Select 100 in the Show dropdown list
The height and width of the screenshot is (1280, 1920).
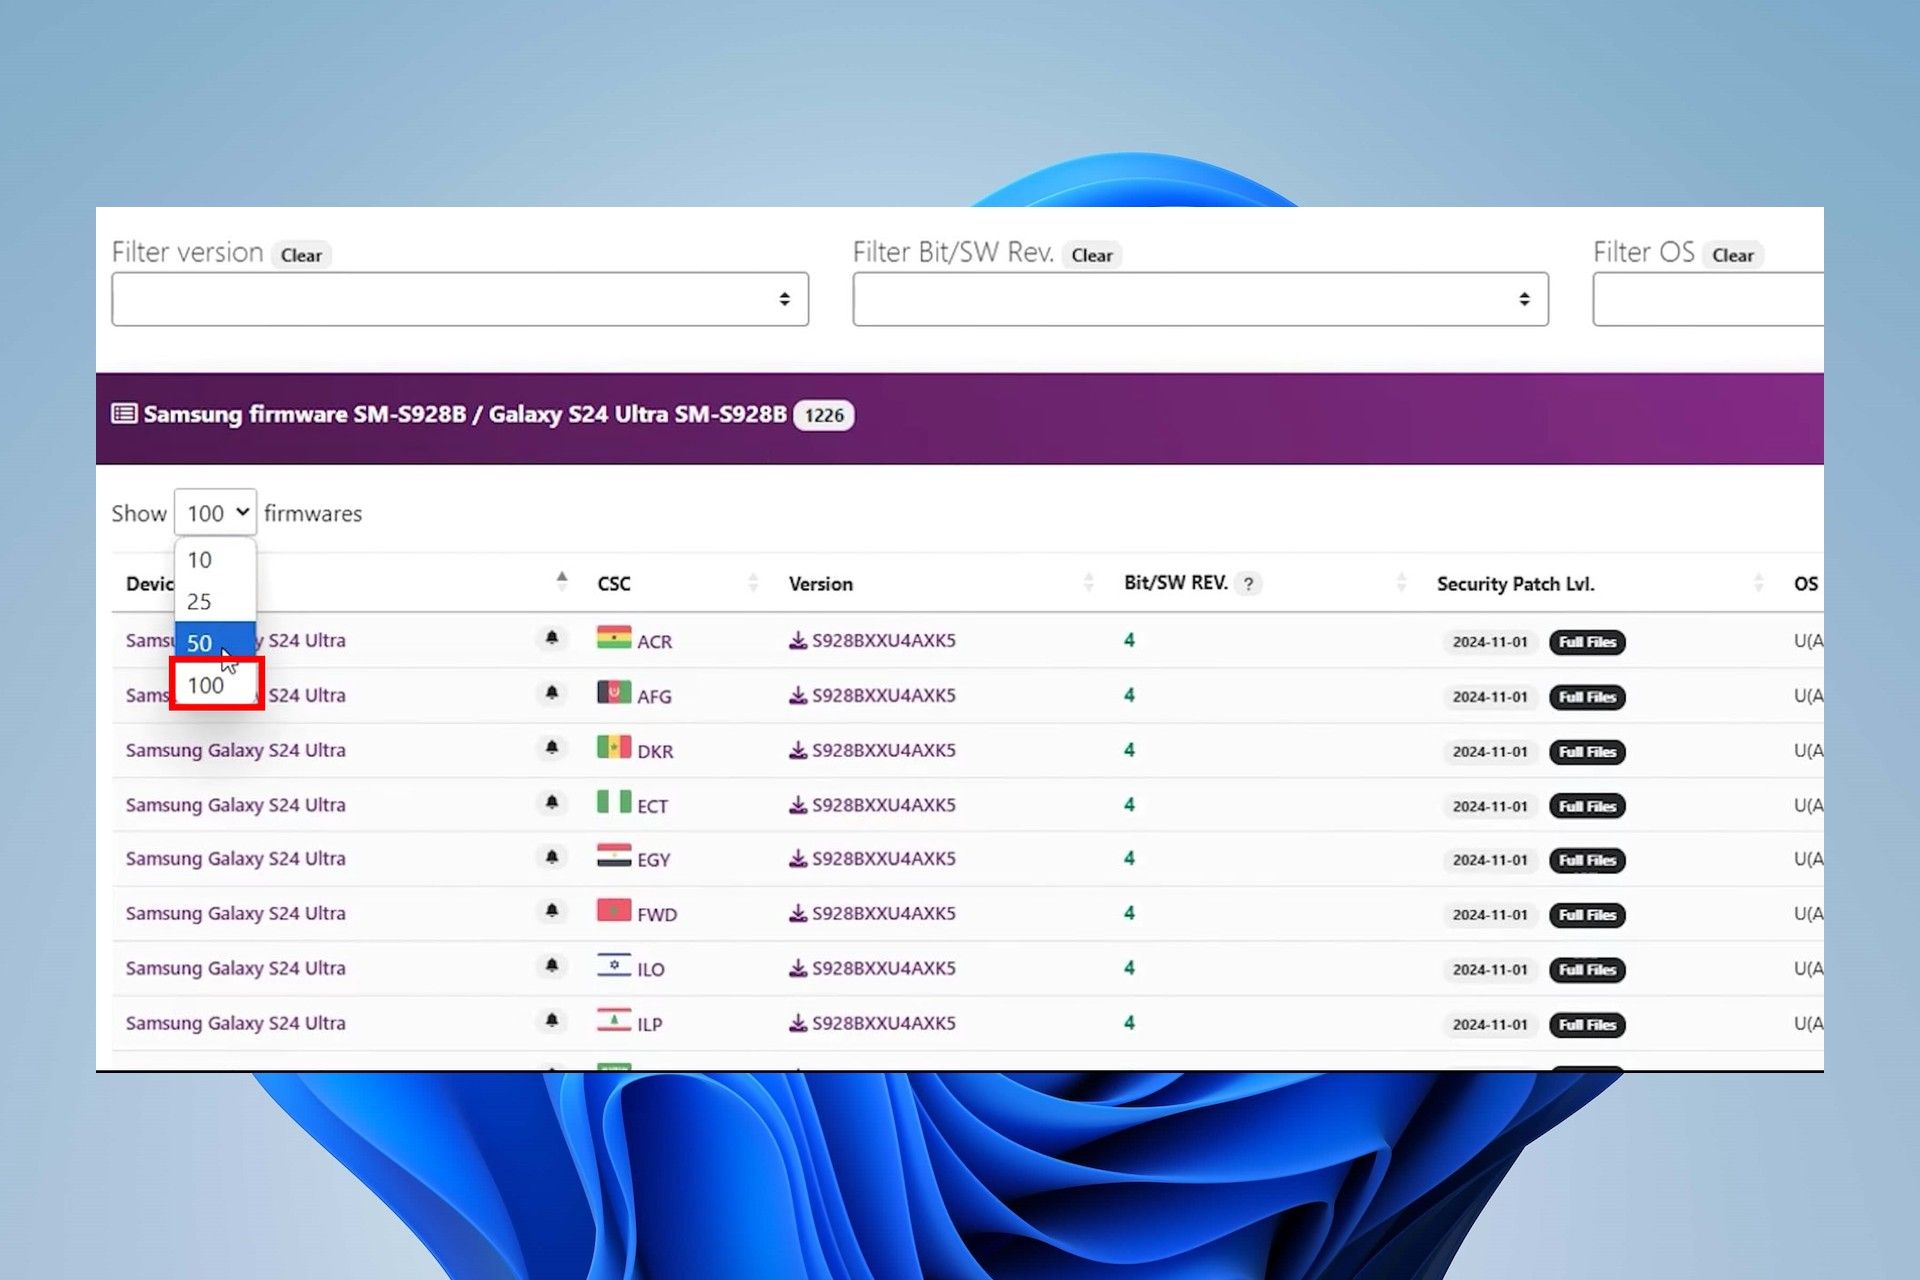215,685
